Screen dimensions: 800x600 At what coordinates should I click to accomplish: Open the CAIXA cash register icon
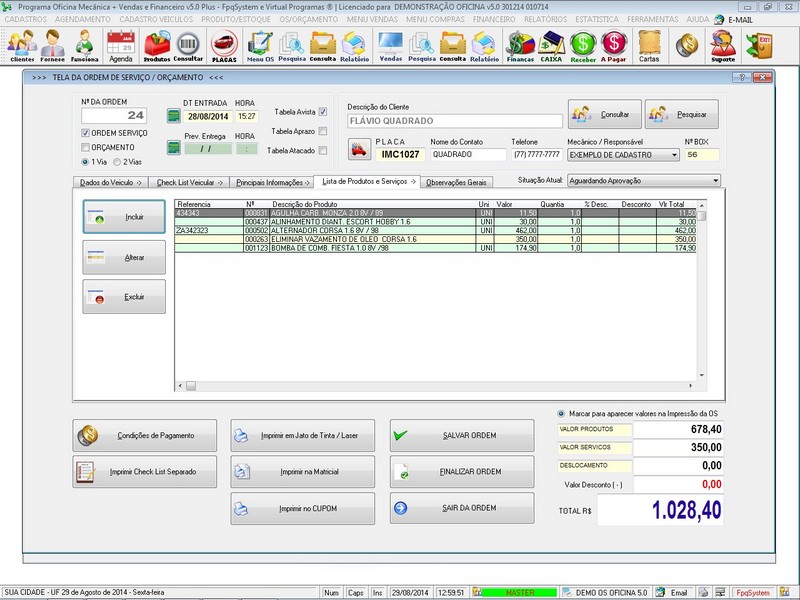551,45
